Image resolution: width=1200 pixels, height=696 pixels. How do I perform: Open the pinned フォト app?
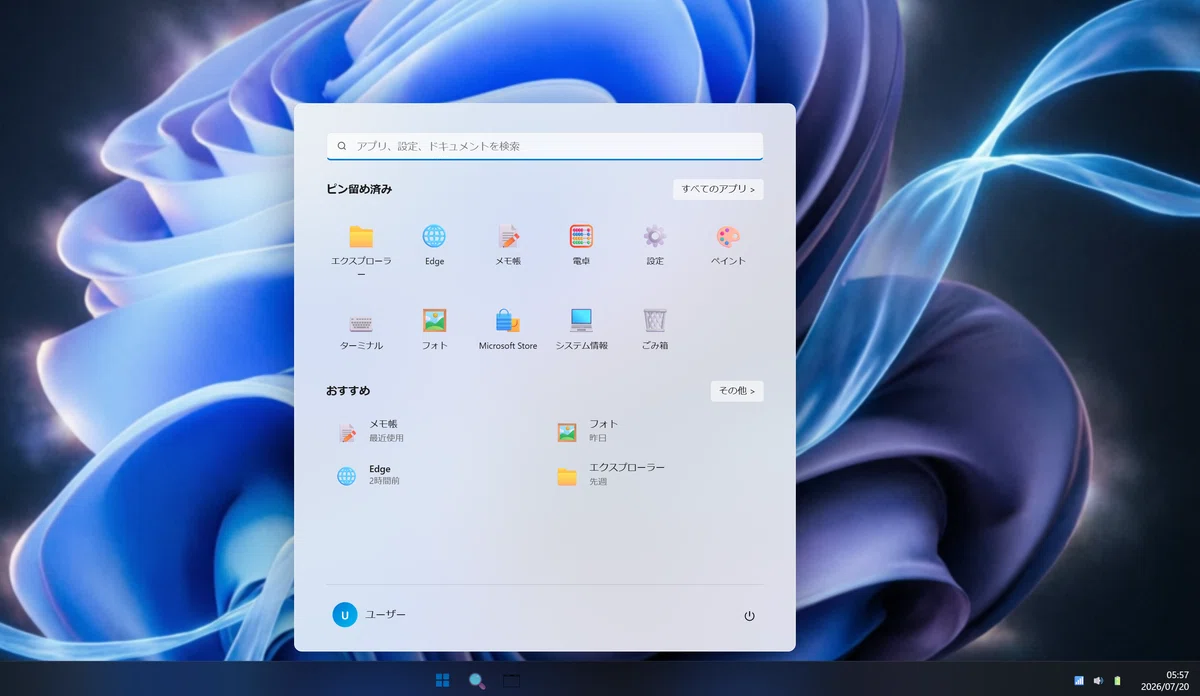click(x=434, y=330)
